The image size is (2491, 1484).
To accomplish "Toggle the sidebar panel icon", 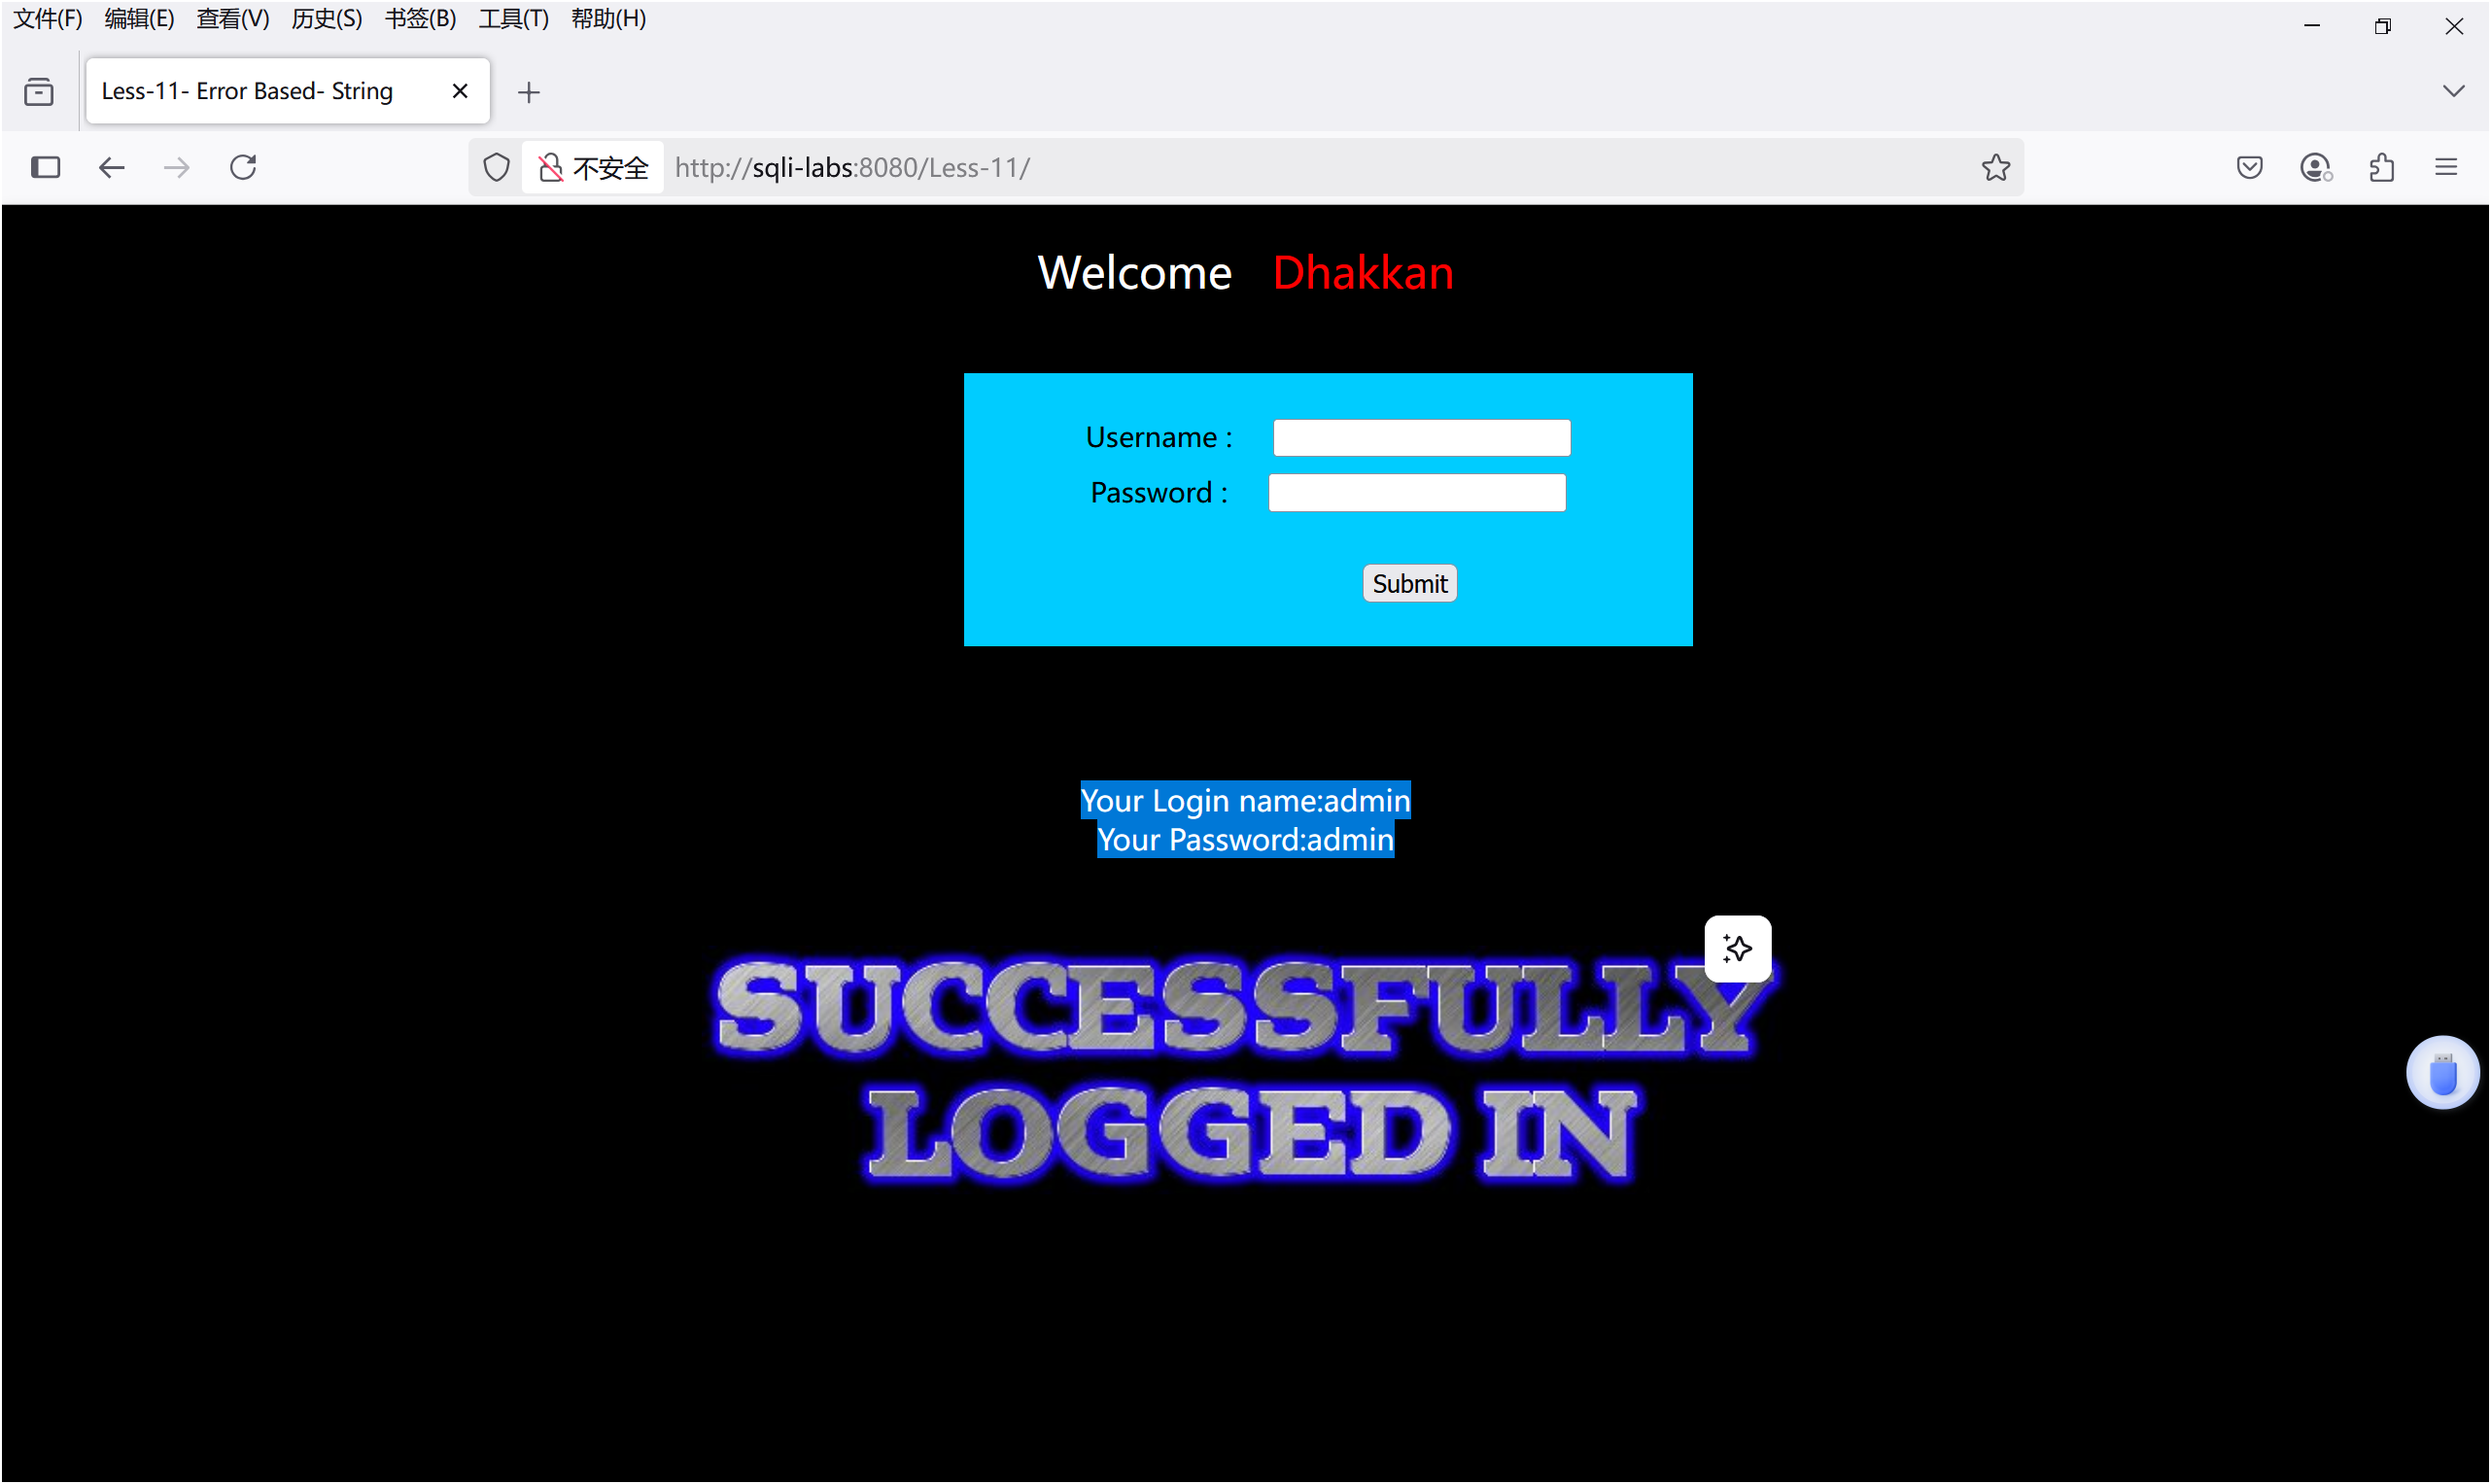I will pos(45,167).
